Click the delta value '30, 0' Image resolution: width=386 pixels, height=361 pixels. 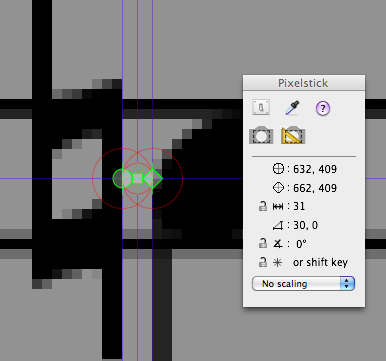[306, 225]
